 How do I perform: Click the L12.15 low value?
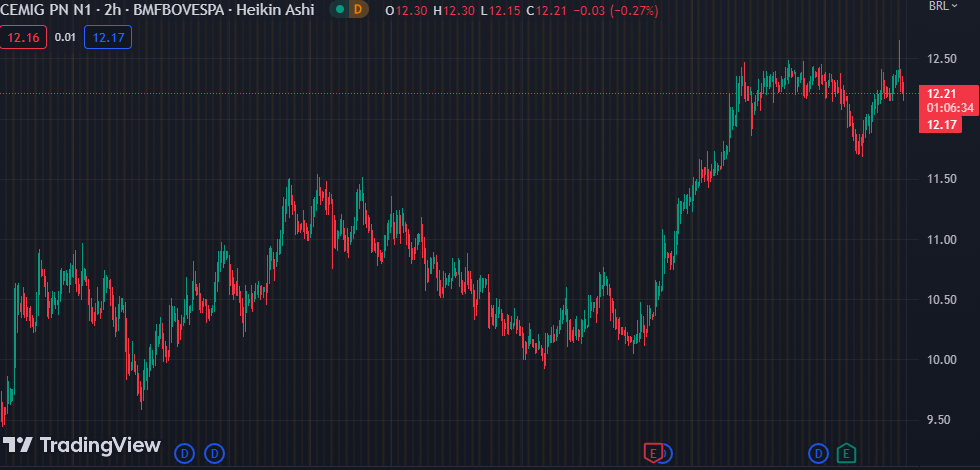[502, 10]
